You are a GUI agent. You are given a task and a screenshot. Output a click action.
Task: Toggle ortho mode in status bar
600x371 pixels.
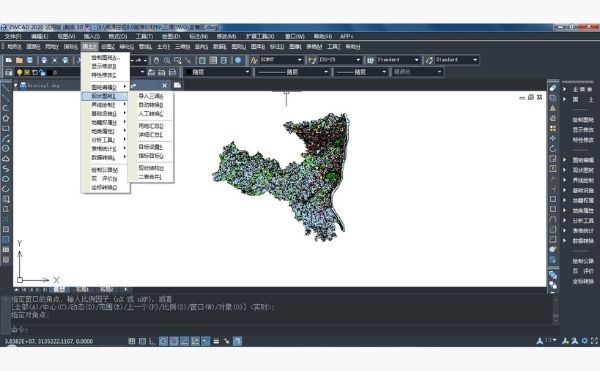point(152,341)
